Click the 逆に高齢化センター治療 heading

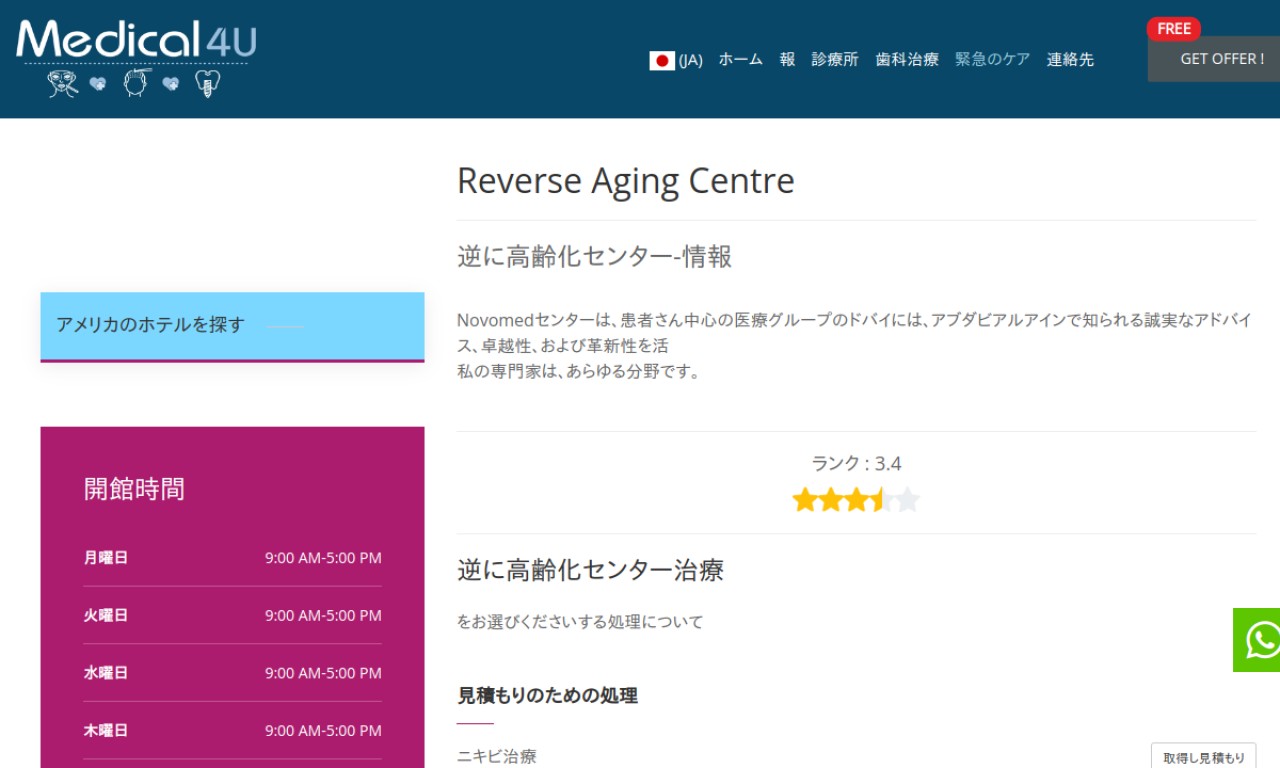coord(591,571)
